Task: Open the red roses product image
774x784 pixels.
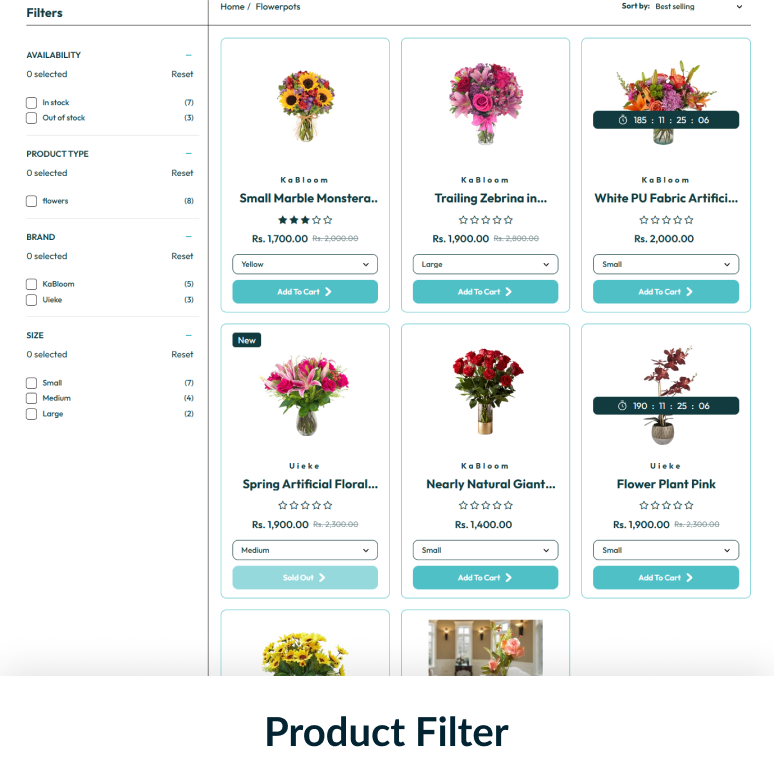Action: pyautogui.click(x=486, y=391)
